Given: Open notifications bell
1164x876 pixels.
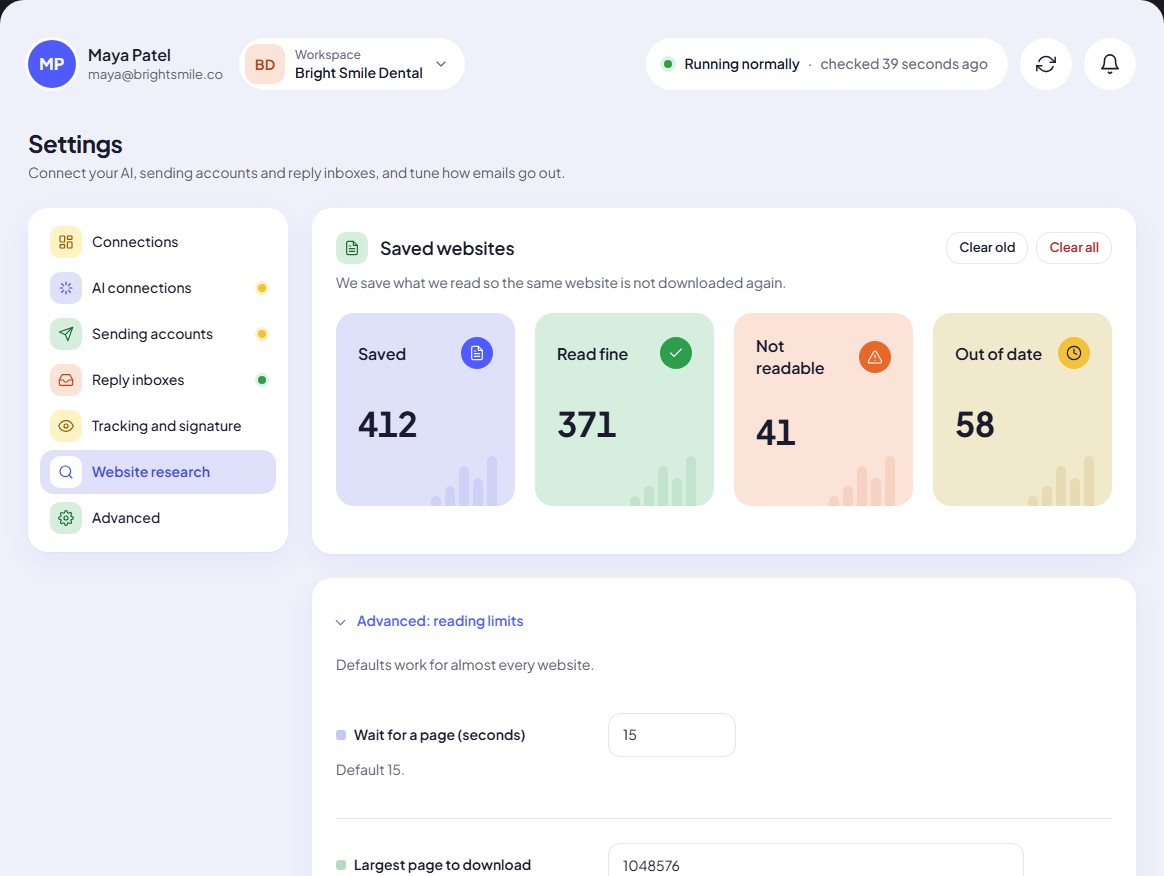Looking at the screenshot, I should (x=1110, y=64).
